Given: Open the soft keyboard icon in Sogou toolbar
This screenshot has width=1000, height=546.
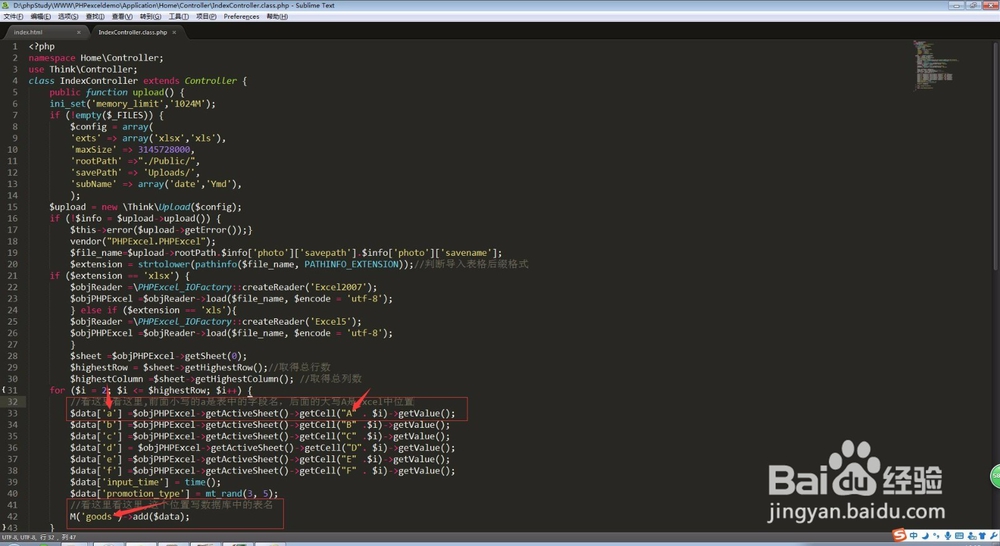Looking at the screenshot, I should pyautogui.click(x=959, y=536).
